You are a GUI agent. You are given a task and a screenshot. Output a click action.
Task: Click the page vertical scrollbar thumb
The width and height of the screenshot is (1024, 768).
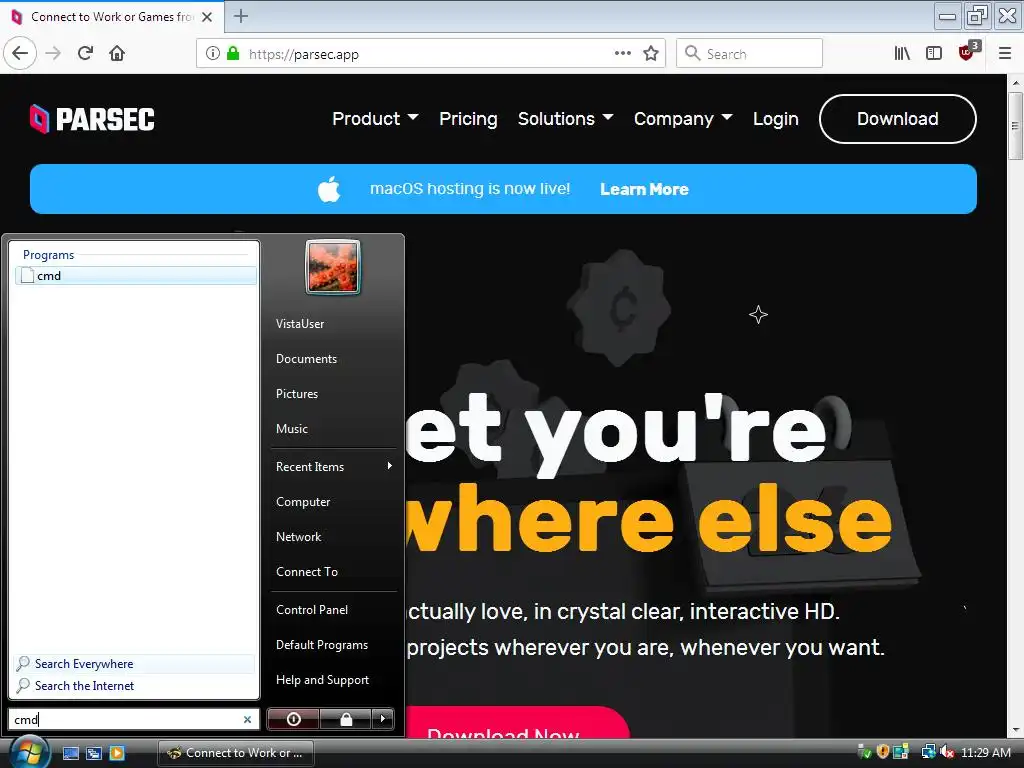click(1015, 125)
